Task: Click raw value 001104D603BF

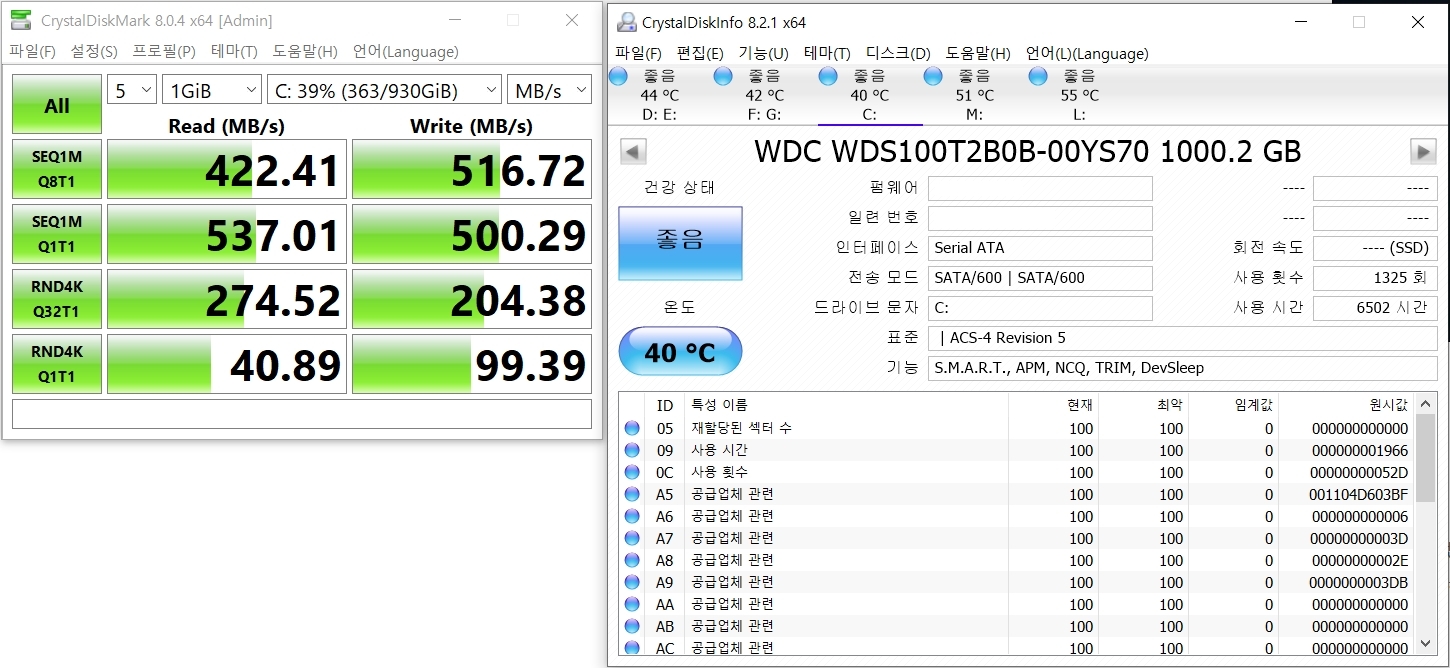Action: 1358,494
